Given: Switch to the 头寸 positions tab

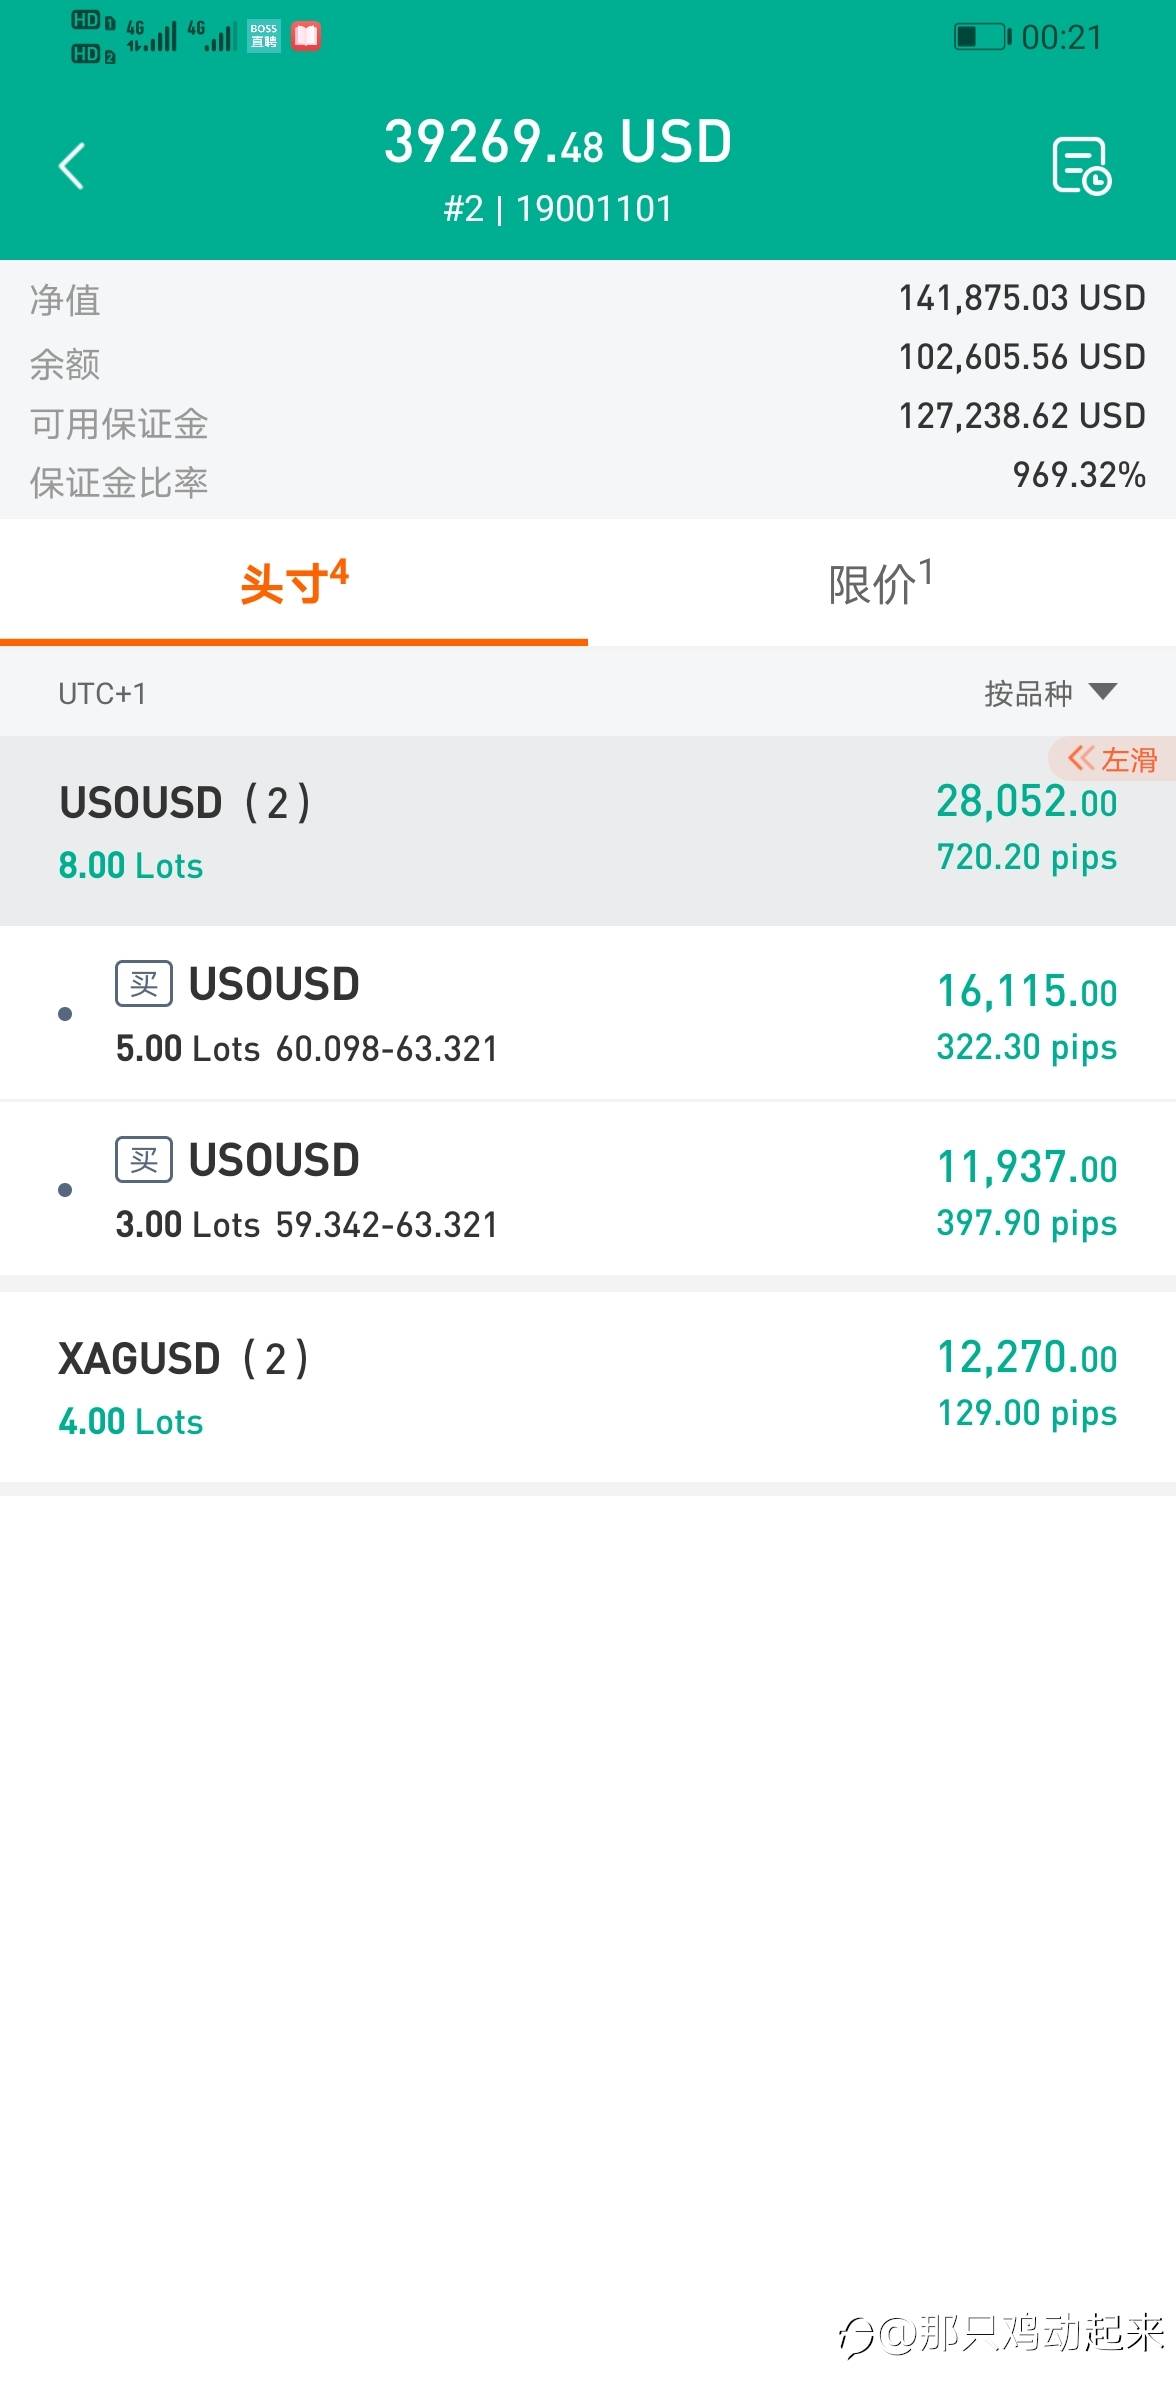Looking at the screenshot, I should pyautogui.click(x=294, y=583).
